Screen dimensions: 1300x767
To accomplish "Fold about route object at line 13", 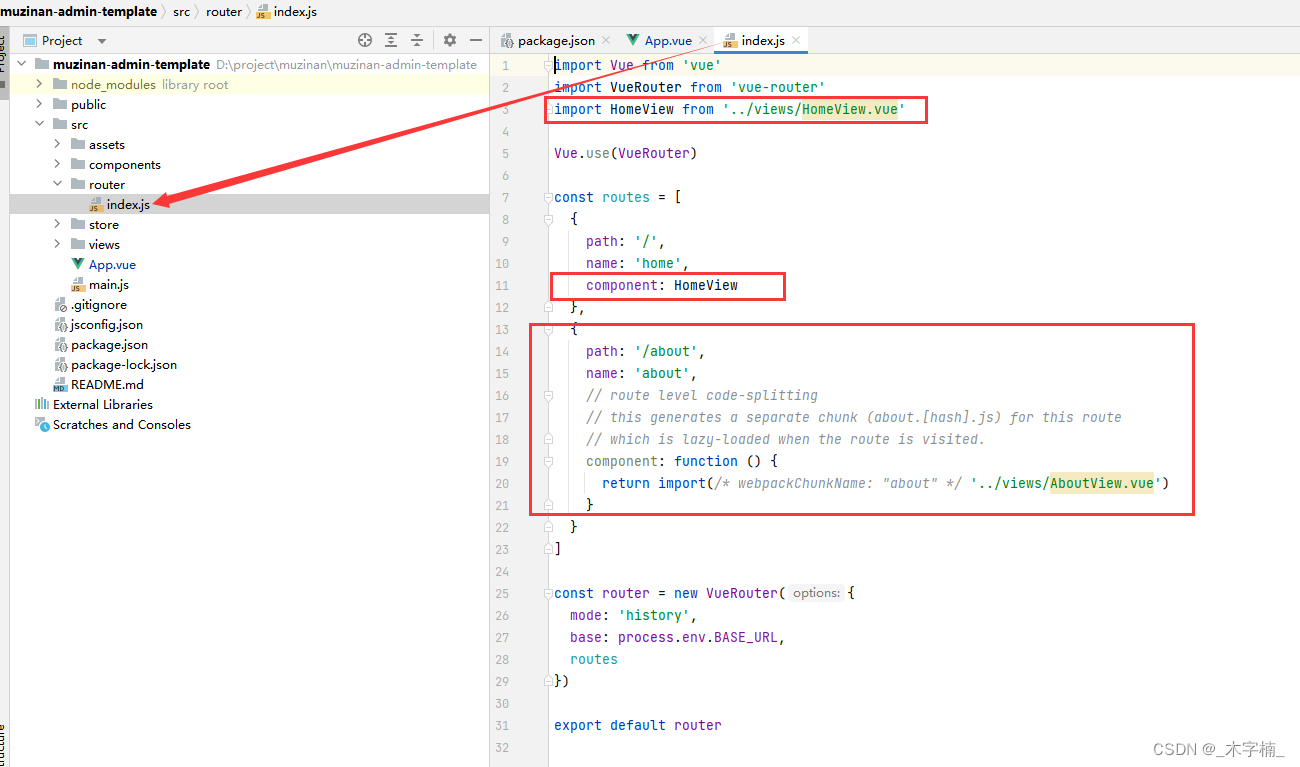I will (548, 329).
